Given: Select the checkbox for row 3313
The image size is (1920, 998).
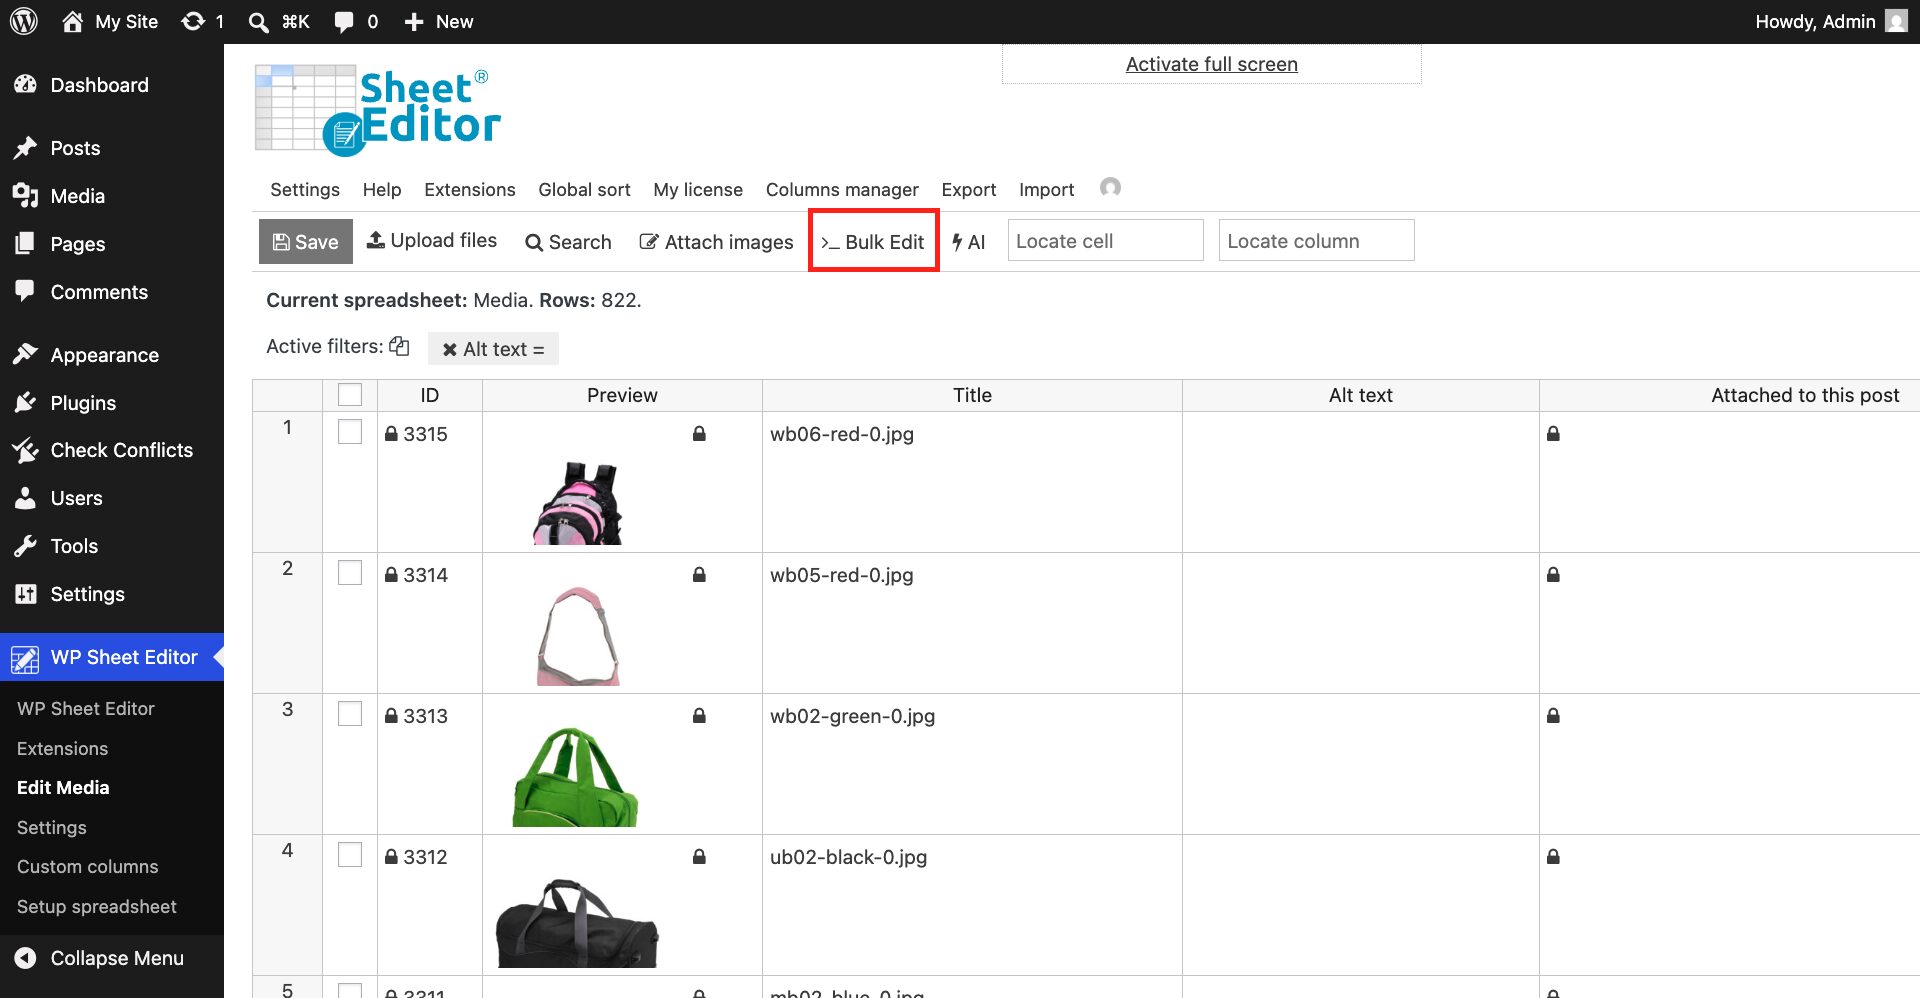Looking at the screenshot, I should pyautogui.click(x=350, y=714).
